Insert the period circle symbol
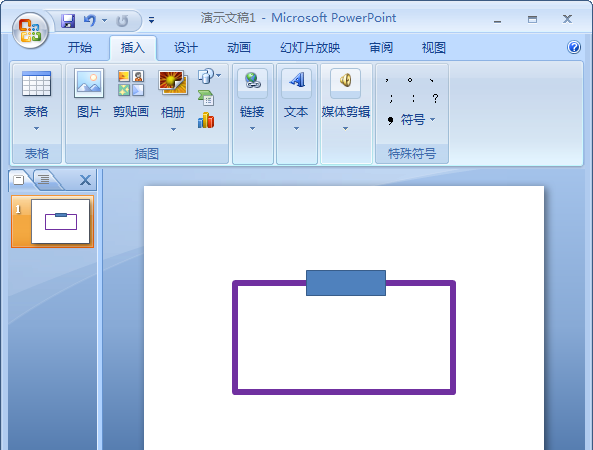Image resolution: width=593 pixels, height=450 pixels. click(x=410, y=80)
